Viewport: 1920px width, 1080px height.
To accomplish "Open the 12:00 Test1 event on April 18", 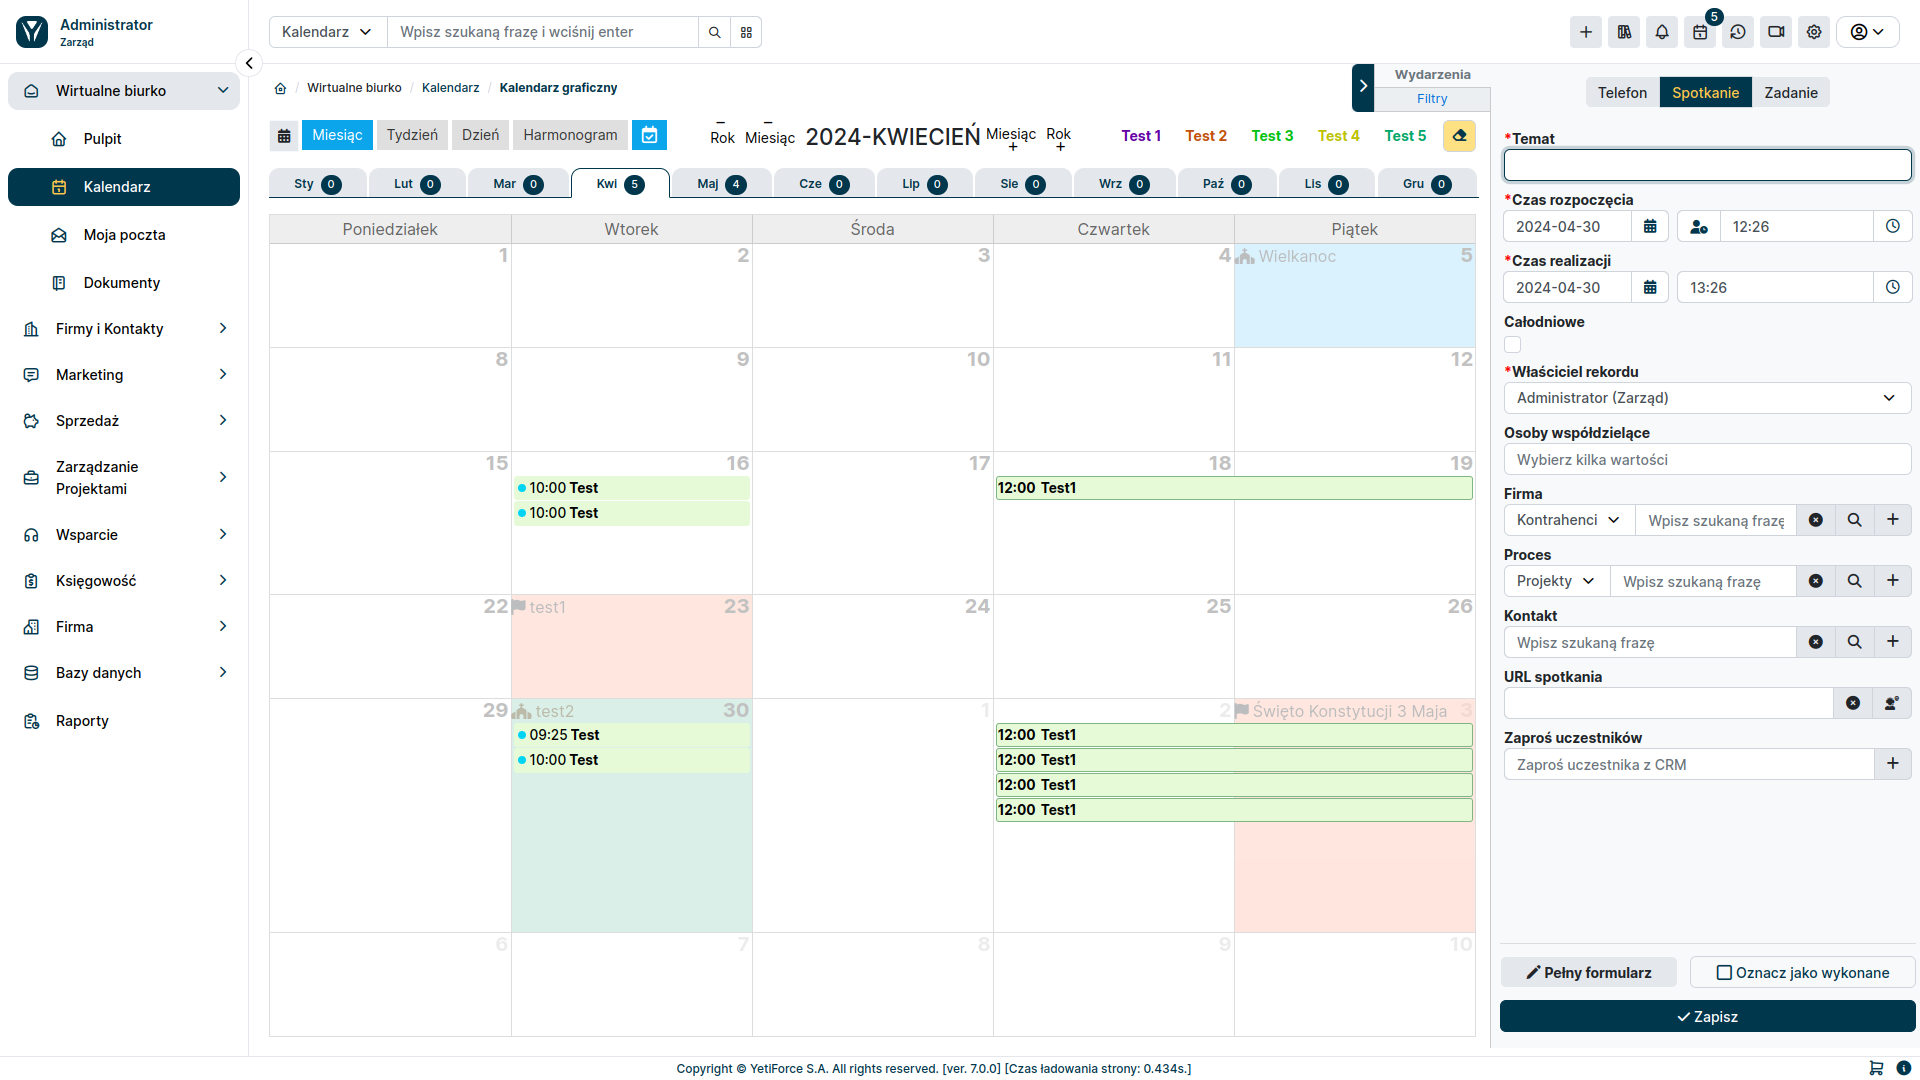I will click(x=1234, y=488).
